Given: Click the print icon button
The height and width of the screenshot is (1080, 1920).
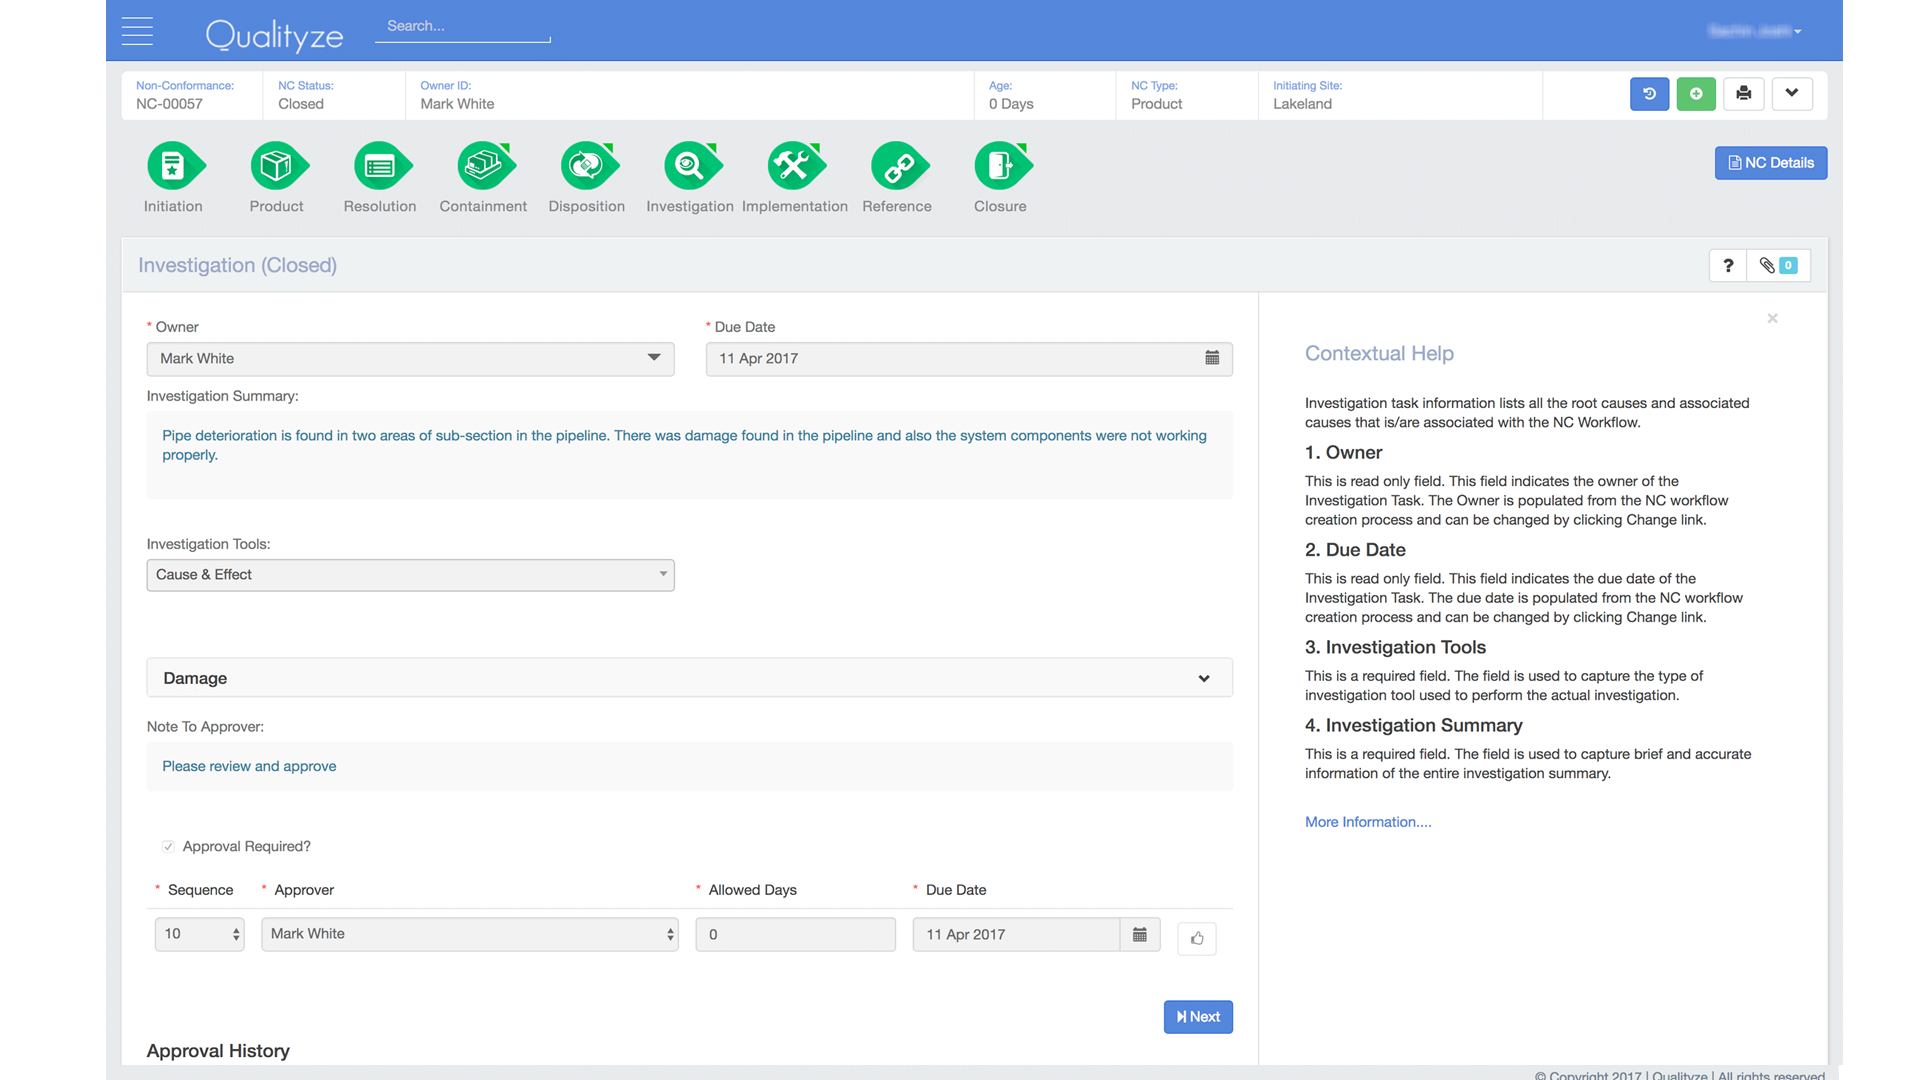Looking at the screenshot, I should click(x=1743, y=94).
